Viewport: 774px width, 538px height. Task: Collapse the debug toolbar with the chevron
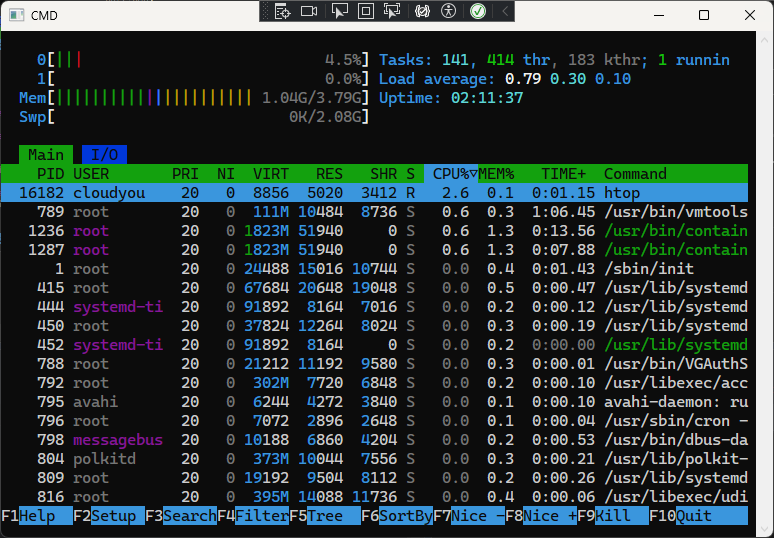(x=505, y=11)
